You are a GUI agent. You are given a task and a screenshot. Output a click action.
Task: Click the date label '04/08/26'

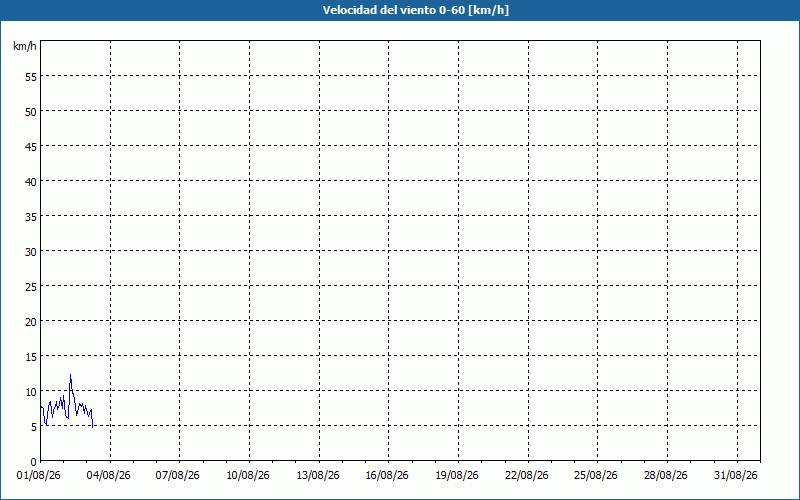[109, 476]
